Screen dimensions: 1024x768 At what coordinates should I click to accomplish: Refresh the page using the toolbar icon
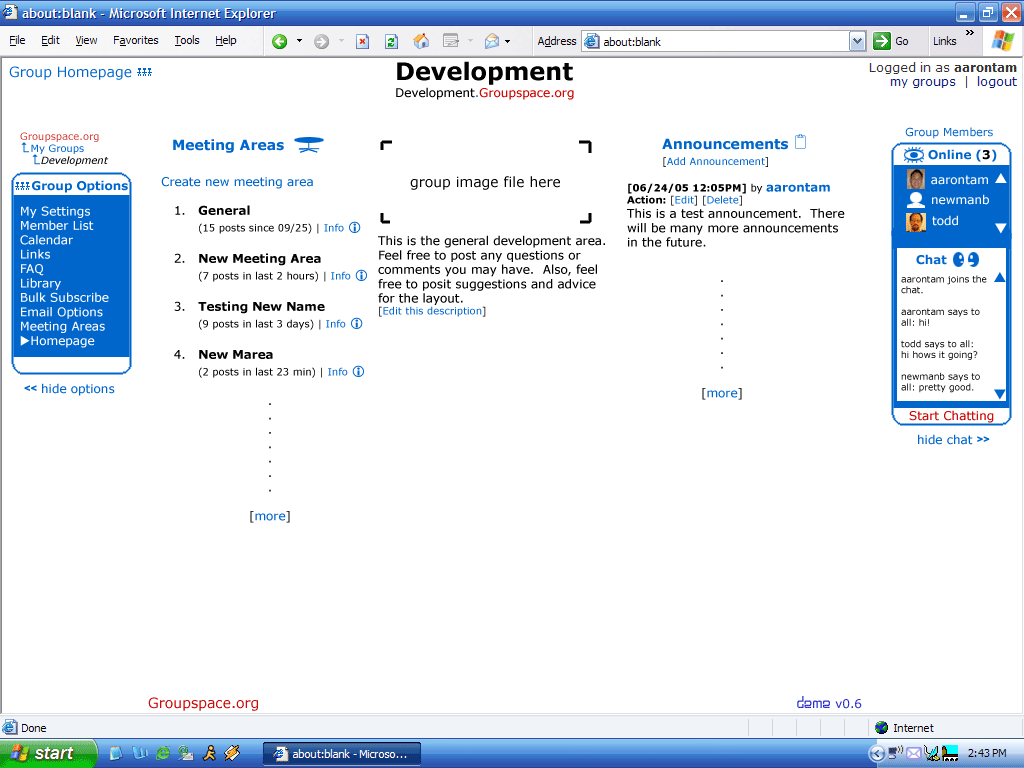tap(391, 41)
